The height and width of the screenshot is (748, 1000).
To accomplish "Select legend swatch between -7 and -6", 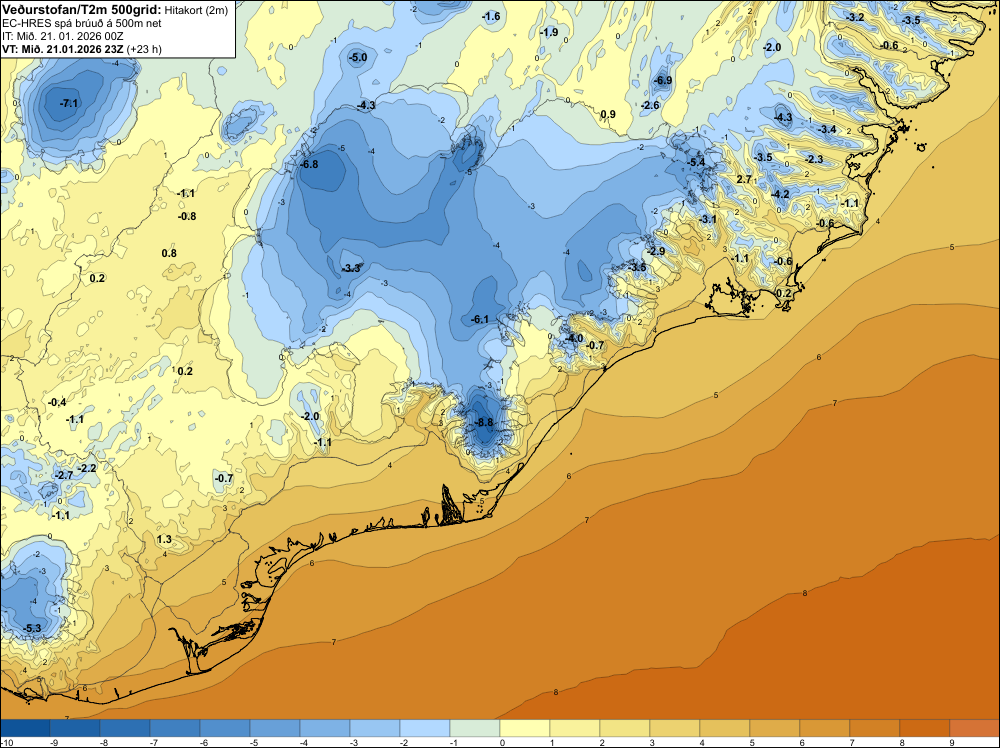I will (x=175, y=728).
